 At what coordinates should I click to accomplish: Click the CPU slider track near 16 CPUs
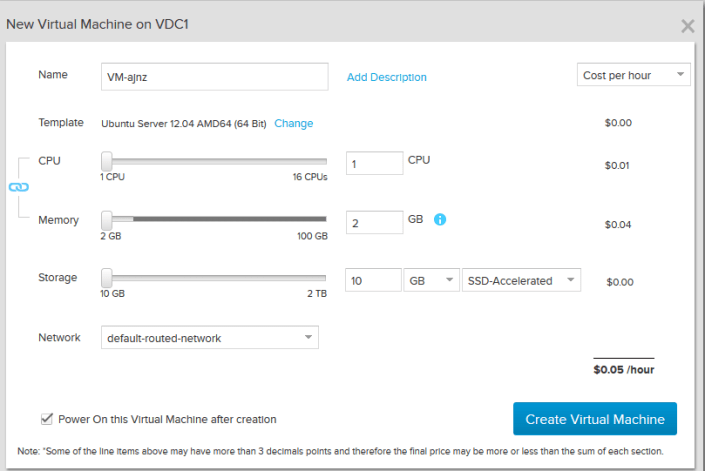point(318,161)
